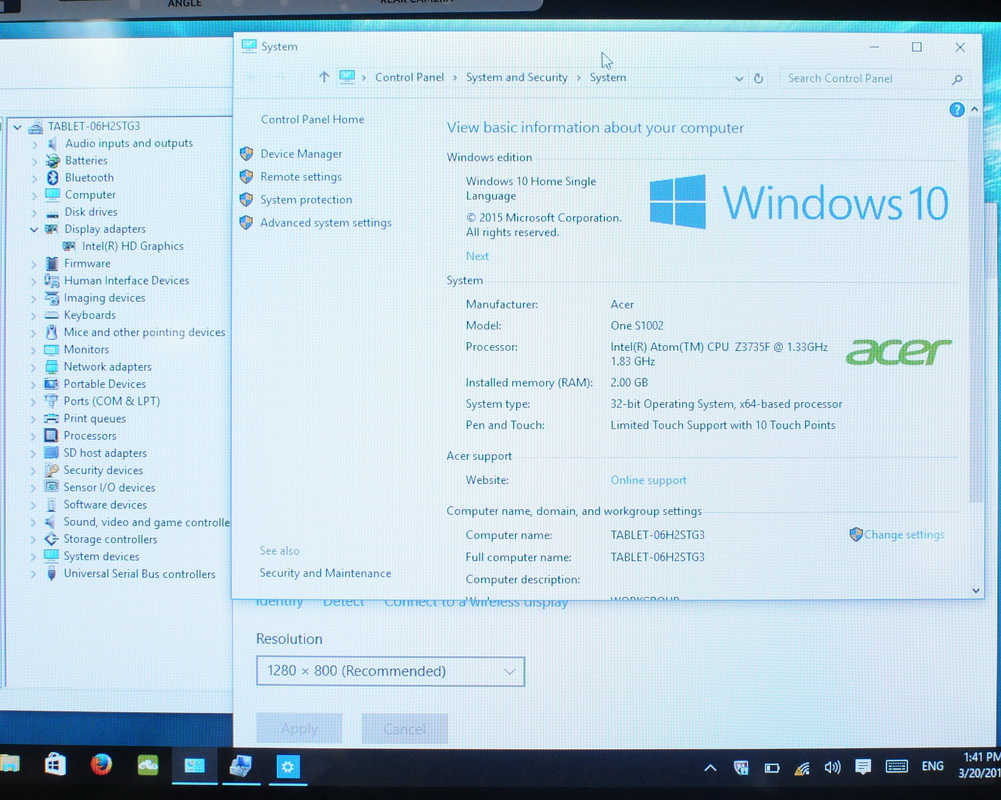Click the scroll down arrow in System window
Viewport: 1001px width, 800px height.
[975, 591]
